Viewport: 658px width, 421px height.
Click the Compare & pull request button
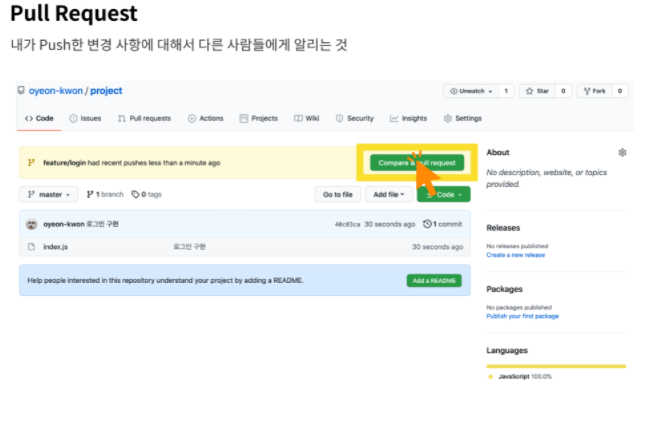tap(417, 162)
